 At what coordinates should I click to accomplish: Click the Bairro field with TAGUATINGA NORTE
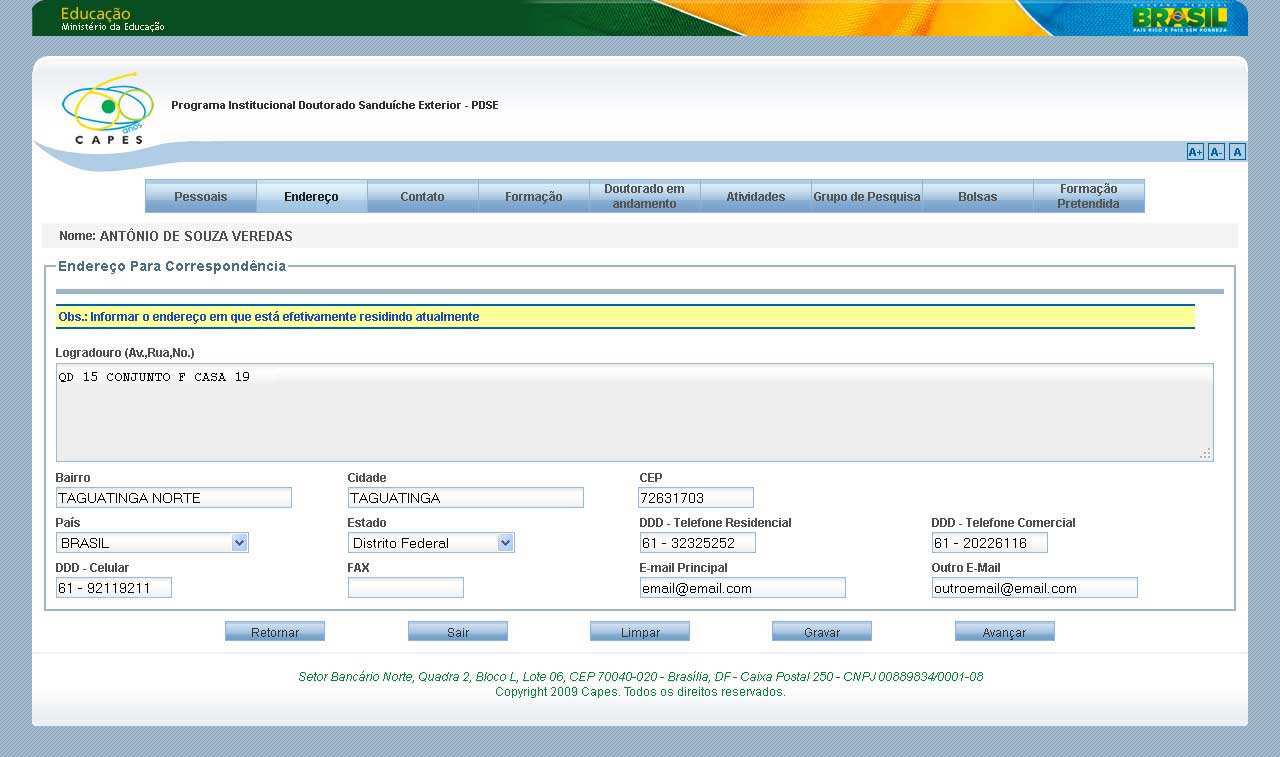click(x=174, y=498)
